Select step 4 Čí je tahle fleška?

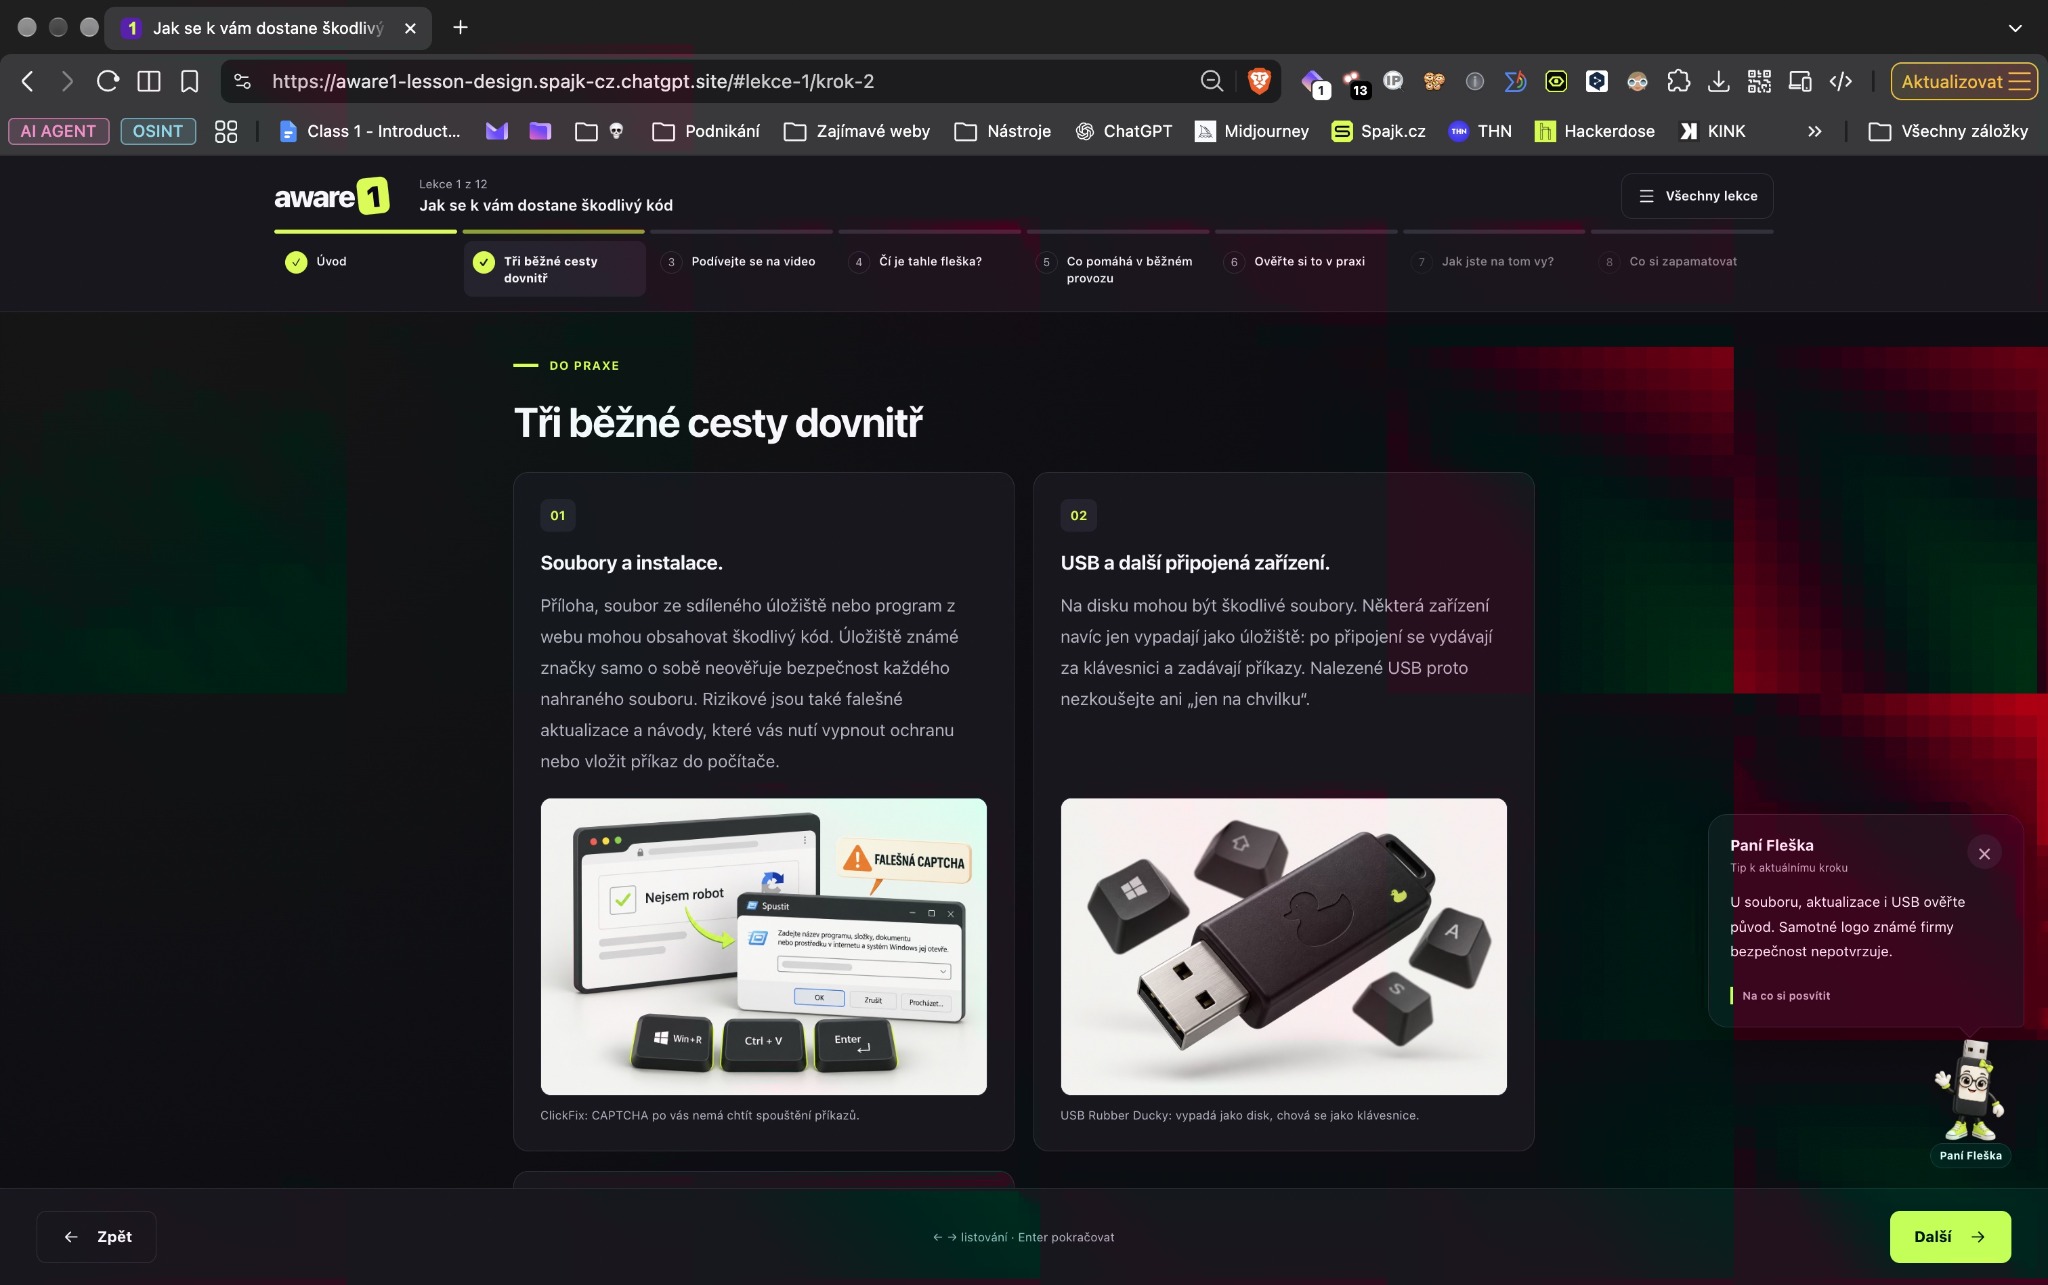coord(929,262)
